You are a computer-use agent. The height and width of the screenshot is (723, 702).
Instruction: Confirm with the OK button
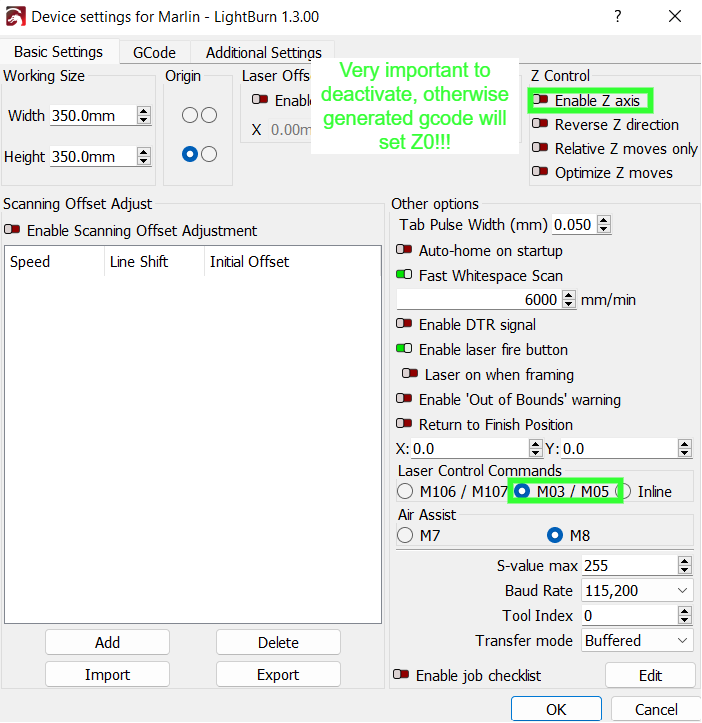(x=556, y=709)
